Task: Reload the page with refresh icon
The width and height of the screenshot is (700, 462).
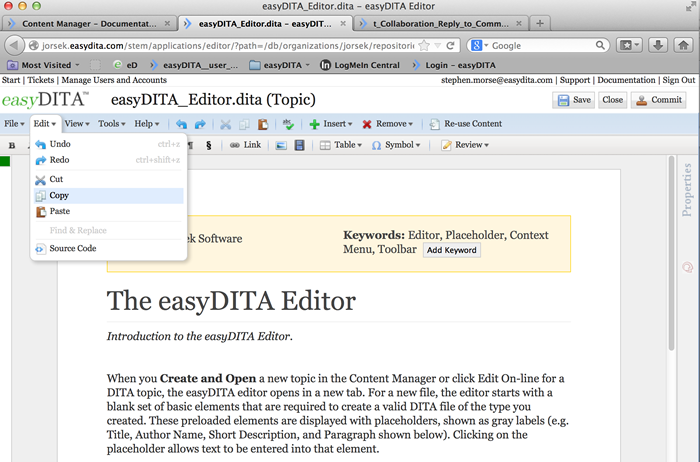Action: 450,45
